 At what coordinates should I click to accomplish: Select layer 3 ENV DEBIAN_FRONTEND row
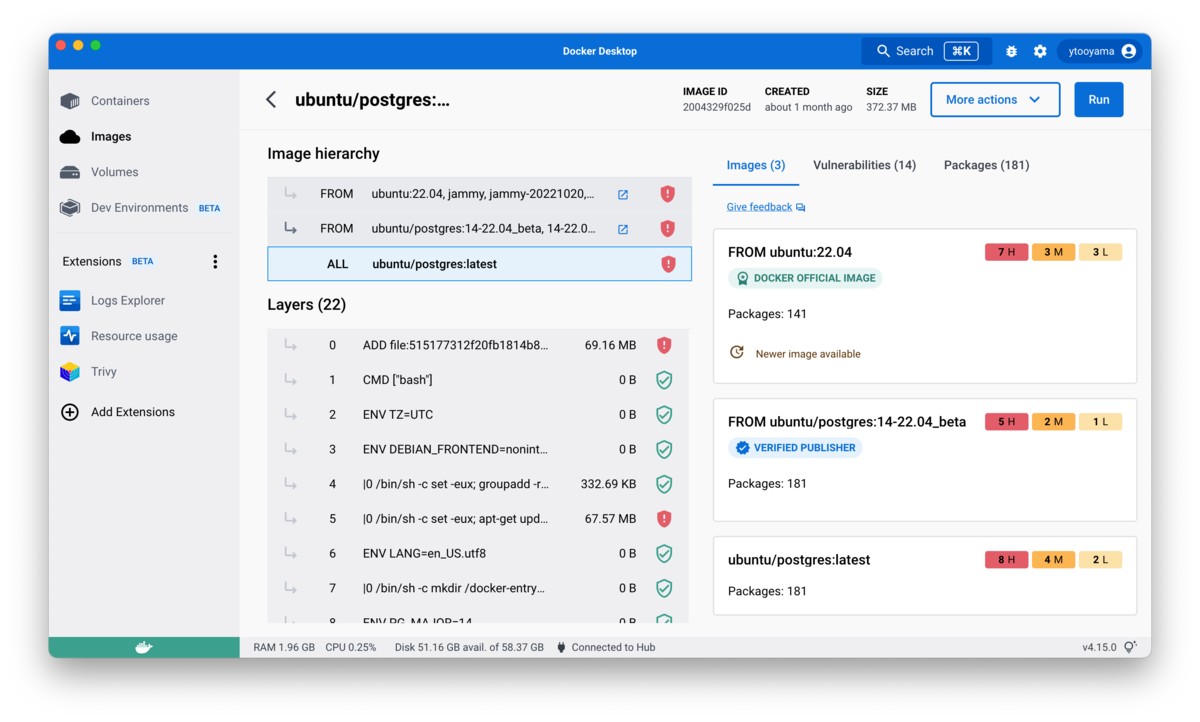(480, 450)
